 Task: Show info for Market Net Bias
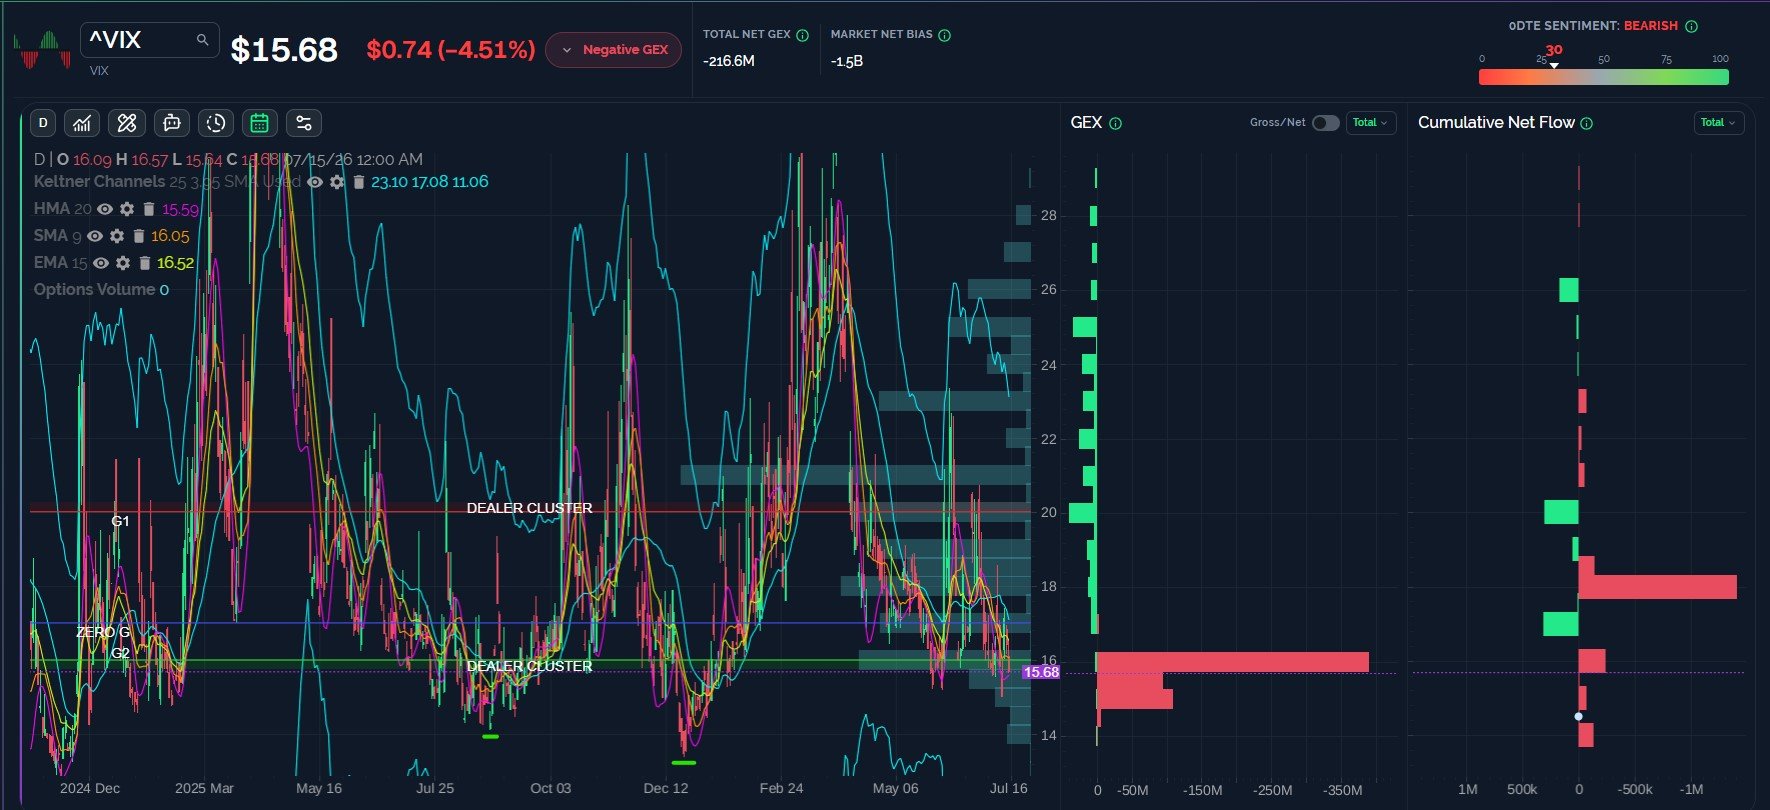point(945,35)
